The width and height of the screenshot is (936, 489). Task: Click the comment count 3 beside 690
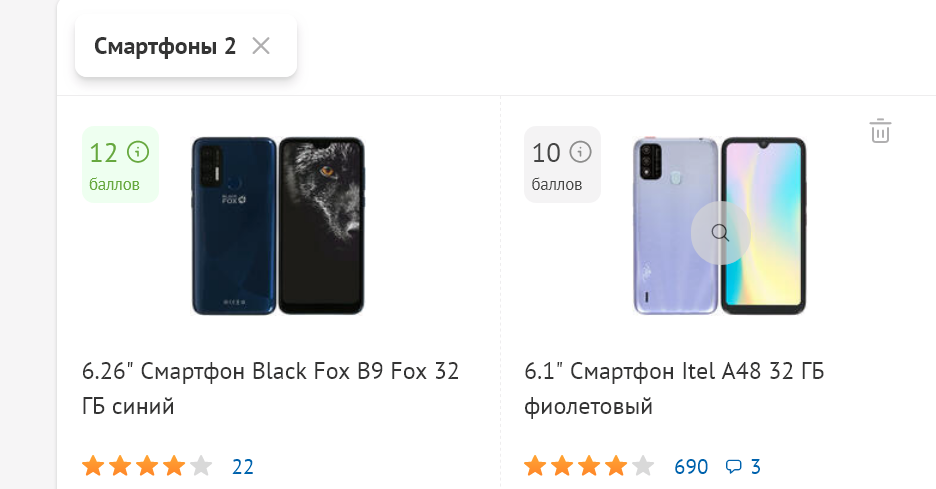pyautogui.click(x=755, y=467)
